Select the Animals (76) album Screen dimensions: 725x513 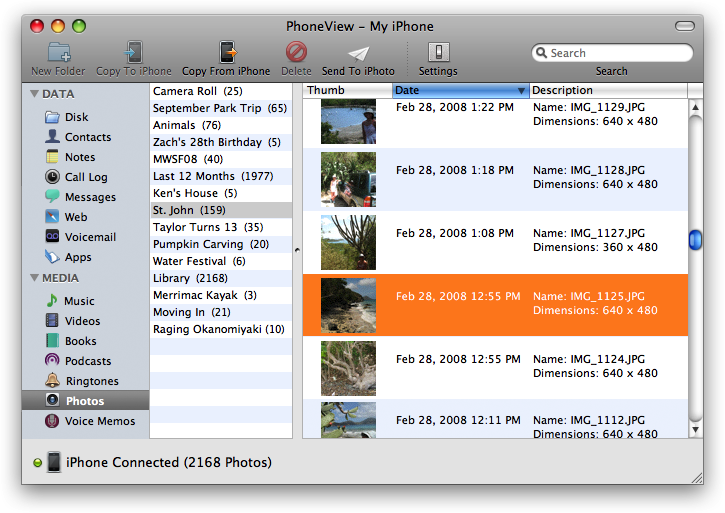[x=221, y=125]
